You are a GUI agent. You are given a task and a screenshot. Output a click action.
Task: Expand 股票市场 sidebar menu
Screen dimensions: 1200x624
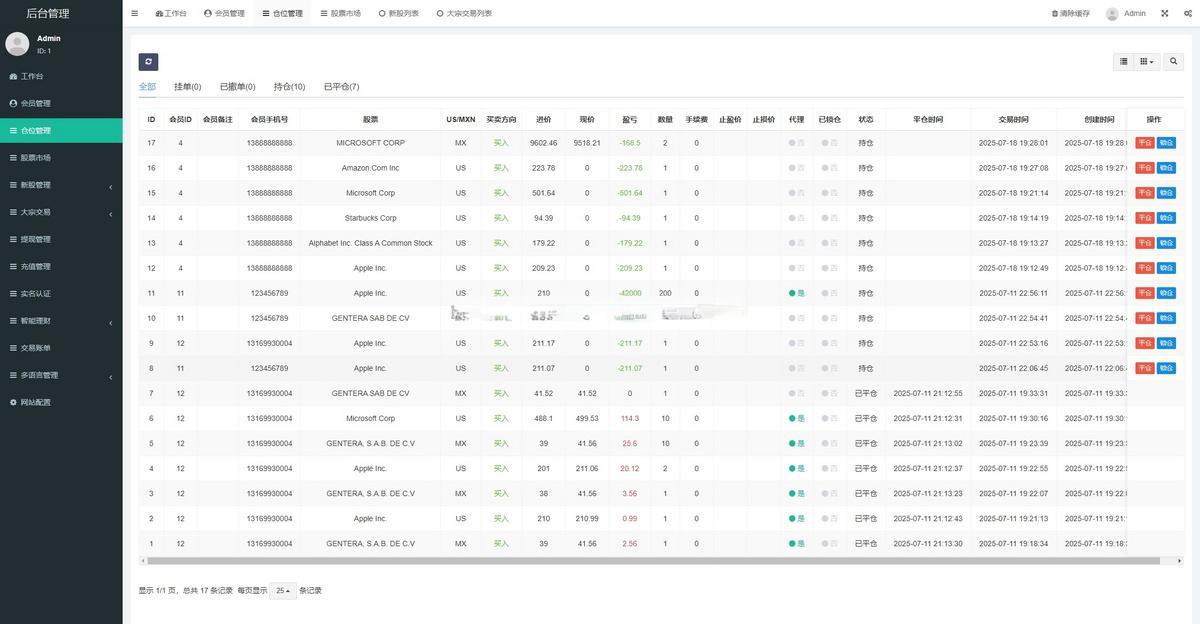coord(61,158)
